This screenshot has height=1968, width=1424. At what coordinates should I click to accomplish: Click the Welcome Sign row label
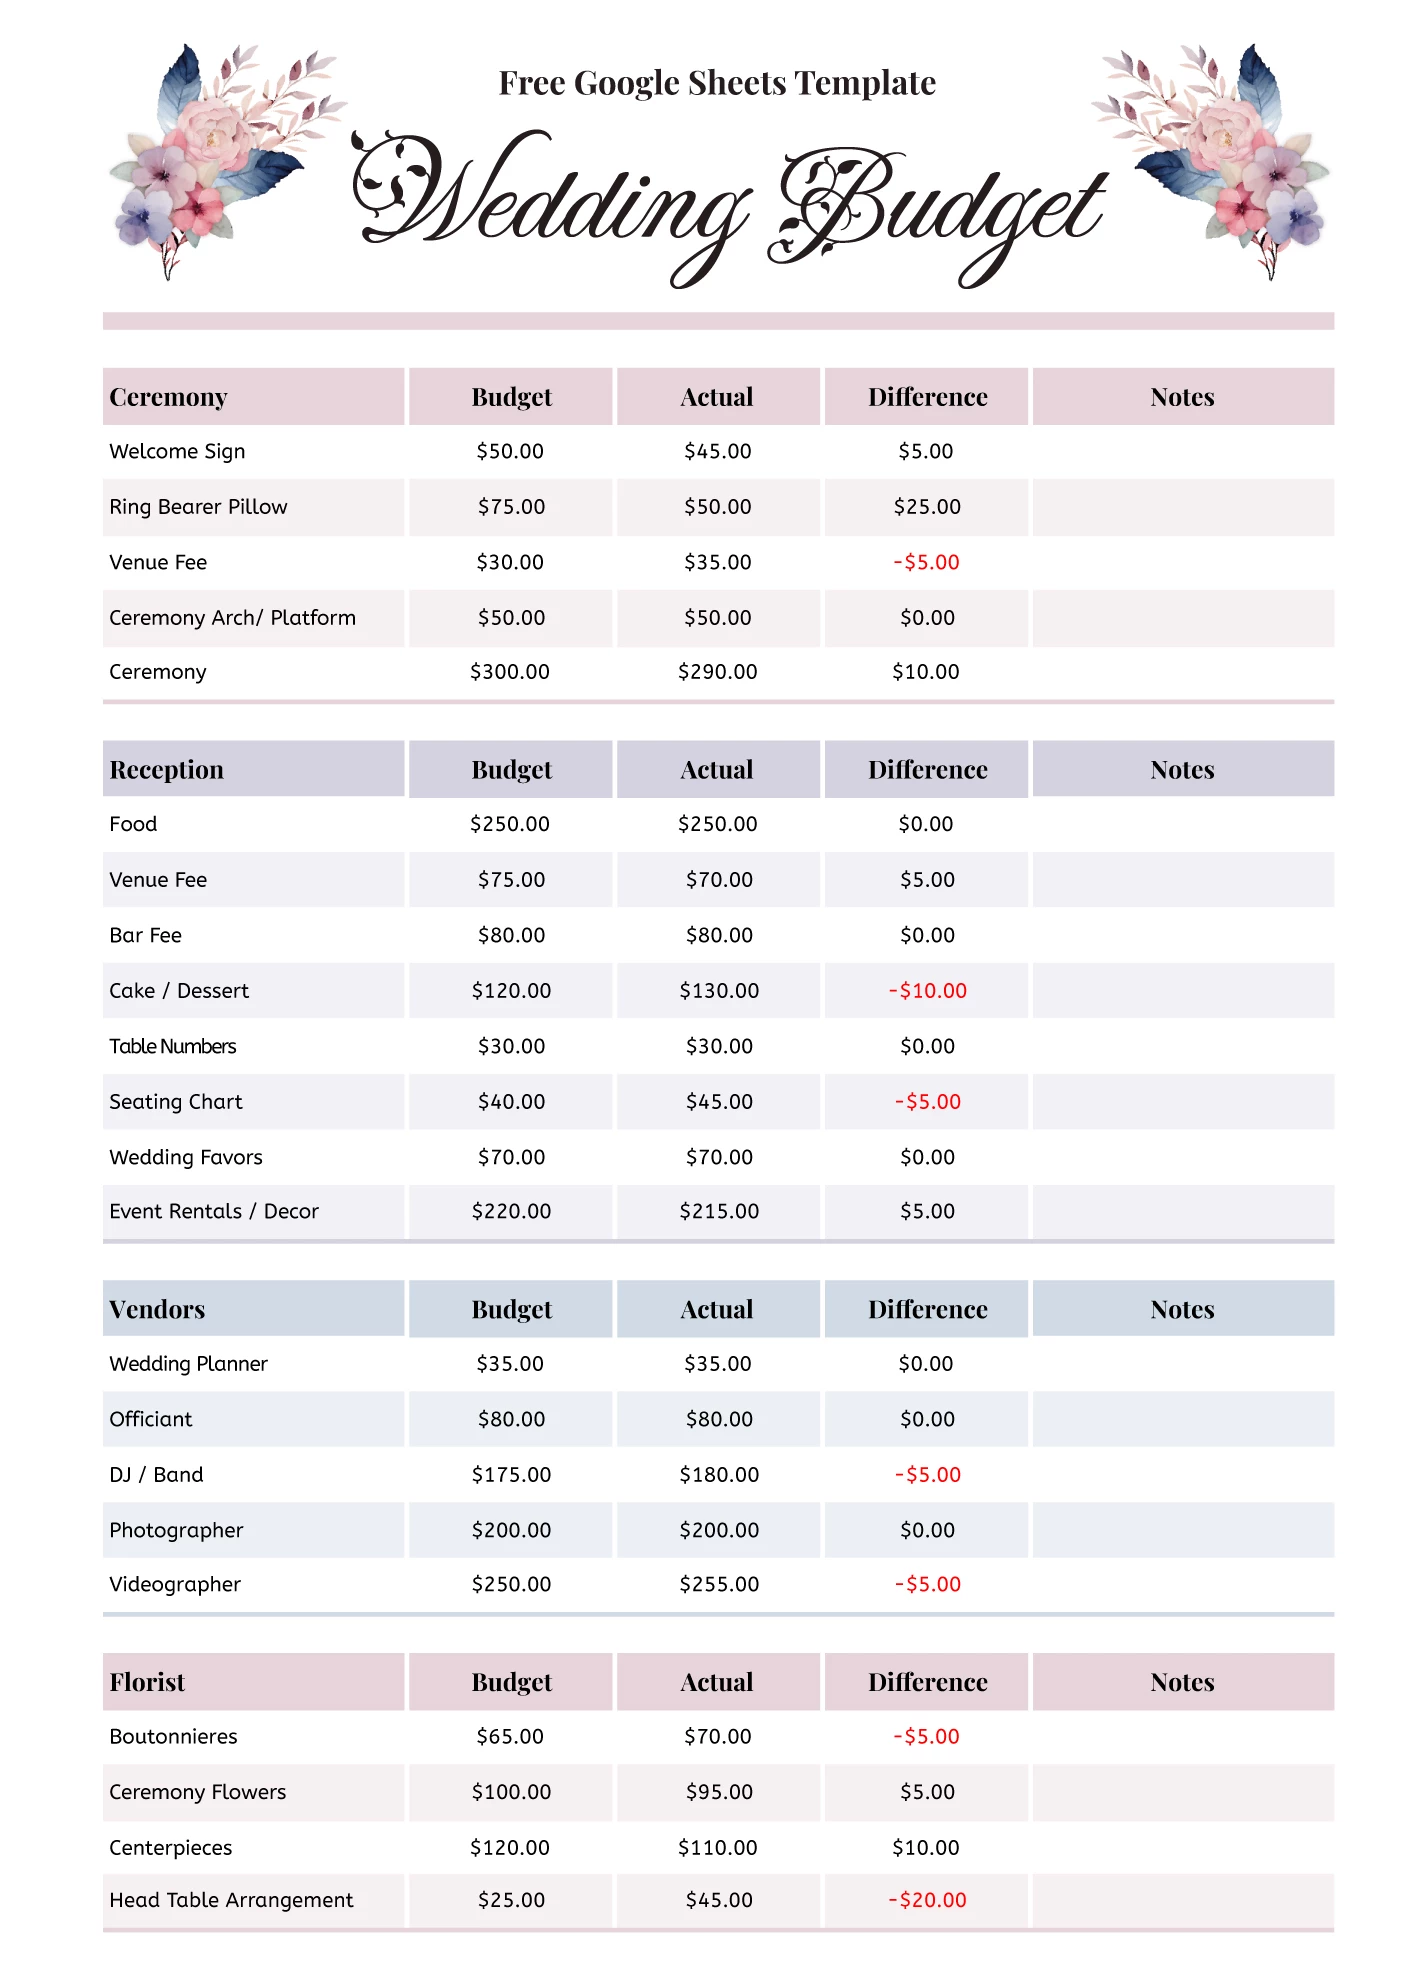[x=177, y=451]
